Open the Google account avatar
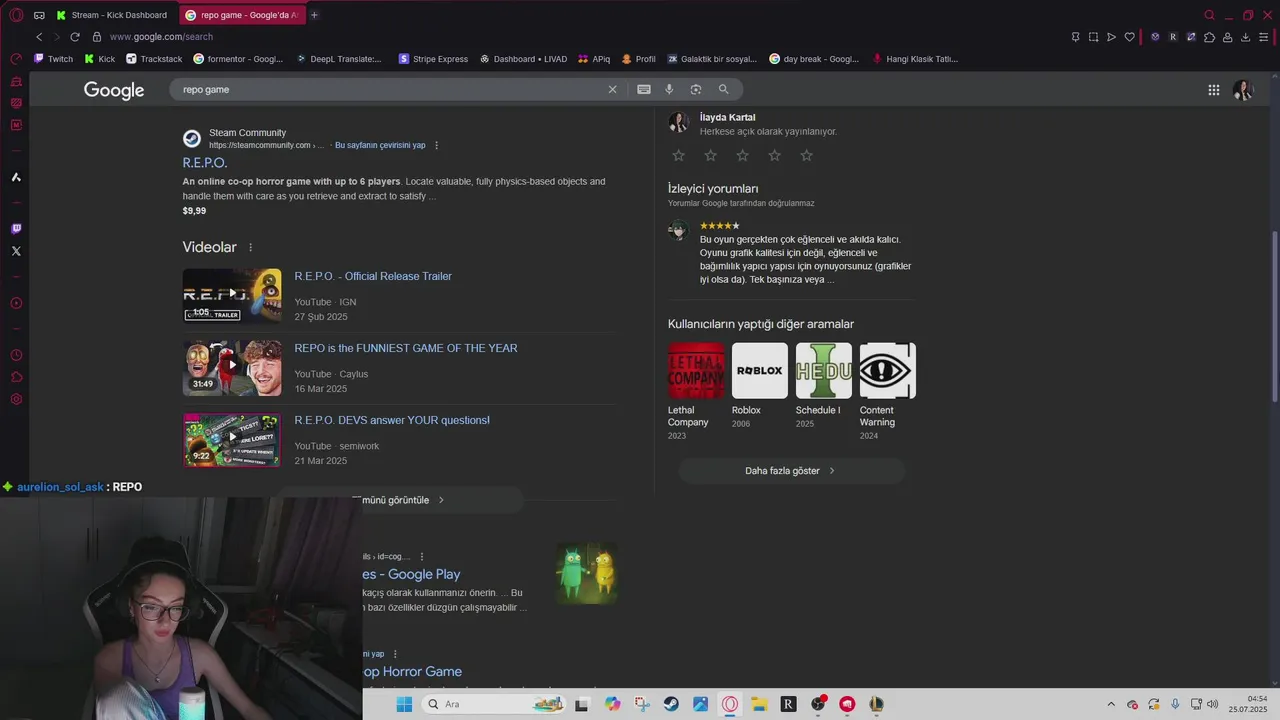The width and height of the screenshot is (1280, 720). tap(1243, 90)
